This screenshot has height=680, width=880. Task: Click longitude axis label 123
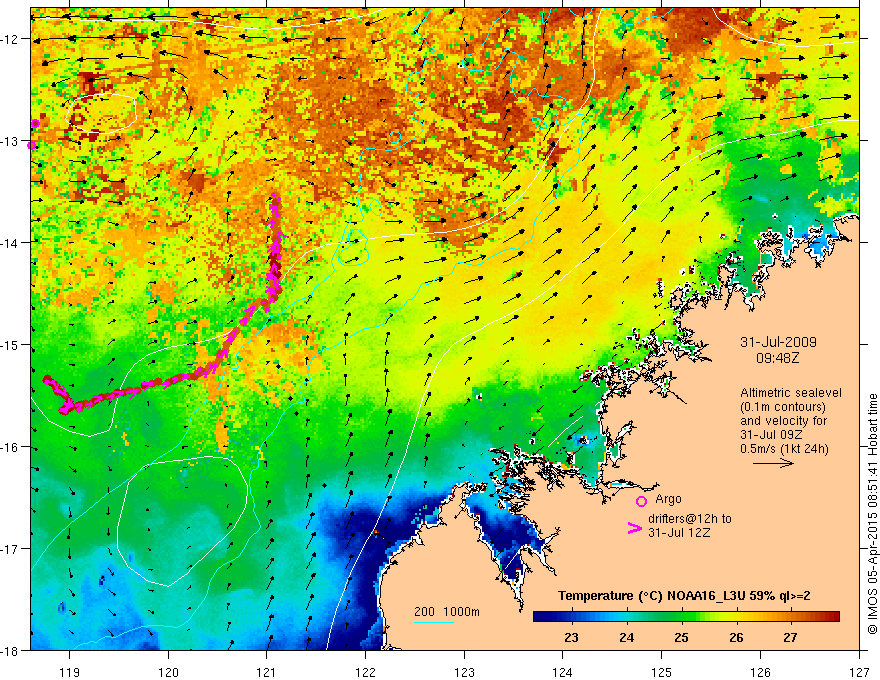coord(464,672)
